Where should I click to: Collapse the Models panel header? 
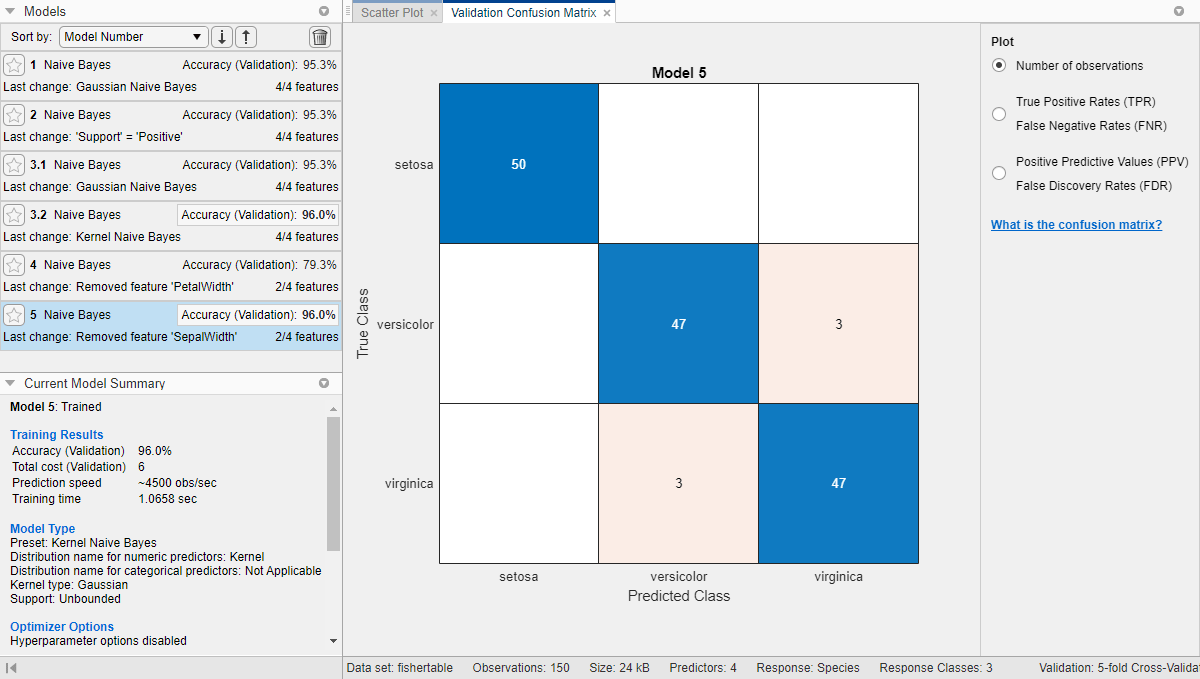[x=10, y=11]
